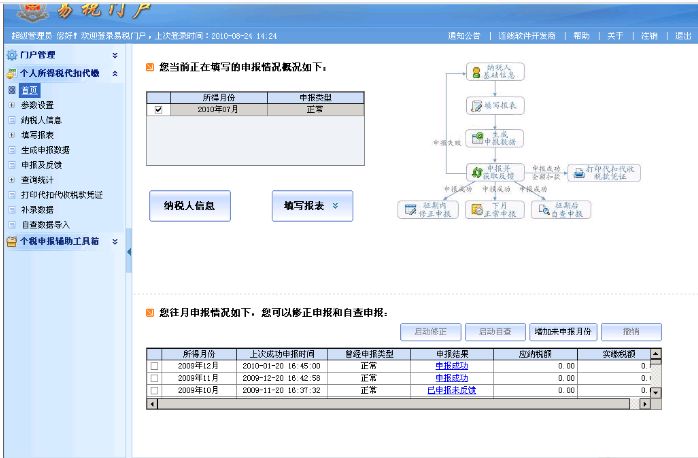Click the page icon beside 自查数据导入 in sidebar

point(12,225)
